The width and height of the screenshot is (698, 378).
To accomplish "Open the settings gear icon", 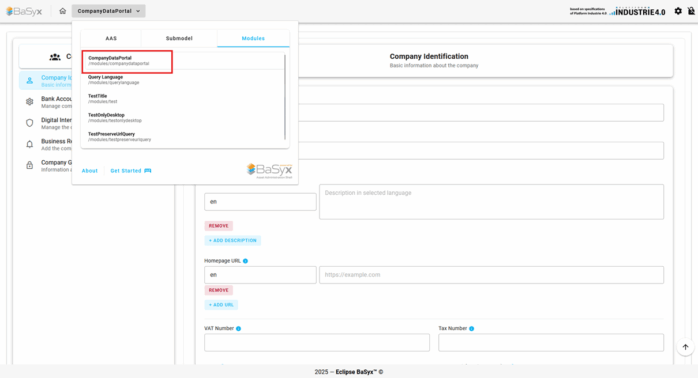I will point(678,11).
